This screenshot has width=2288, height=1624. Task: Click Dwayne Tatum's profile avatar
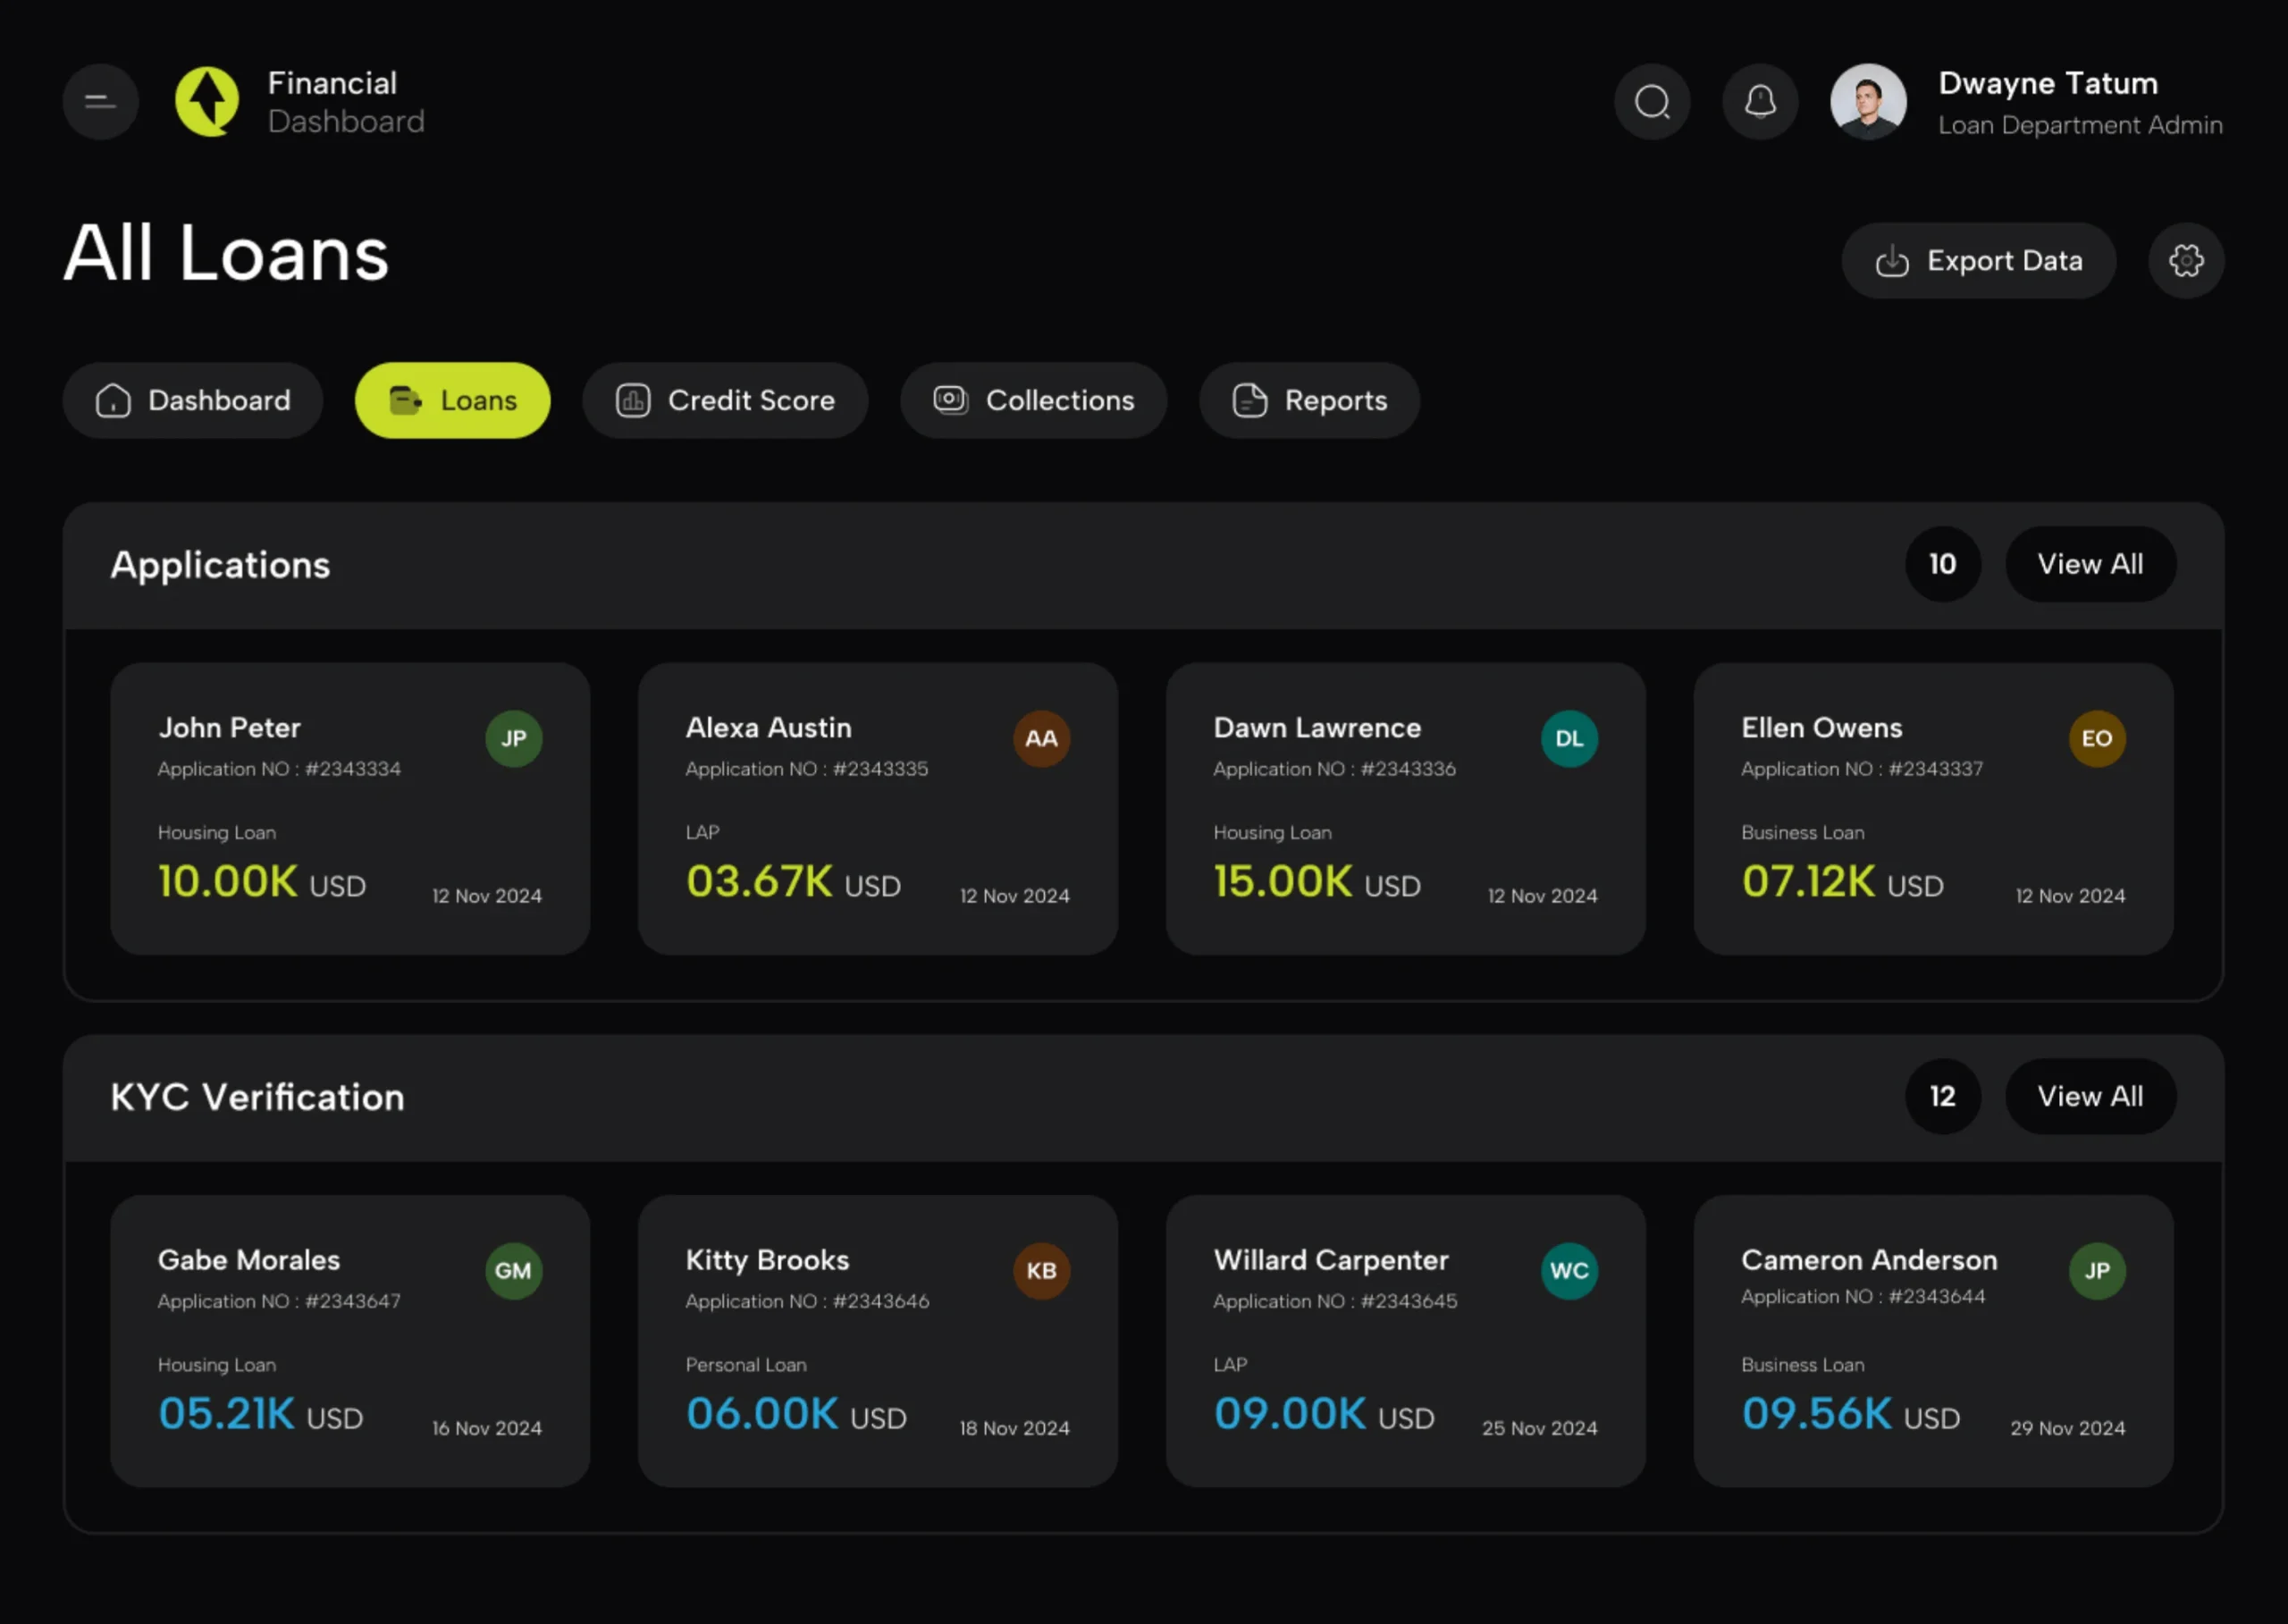1868,102
